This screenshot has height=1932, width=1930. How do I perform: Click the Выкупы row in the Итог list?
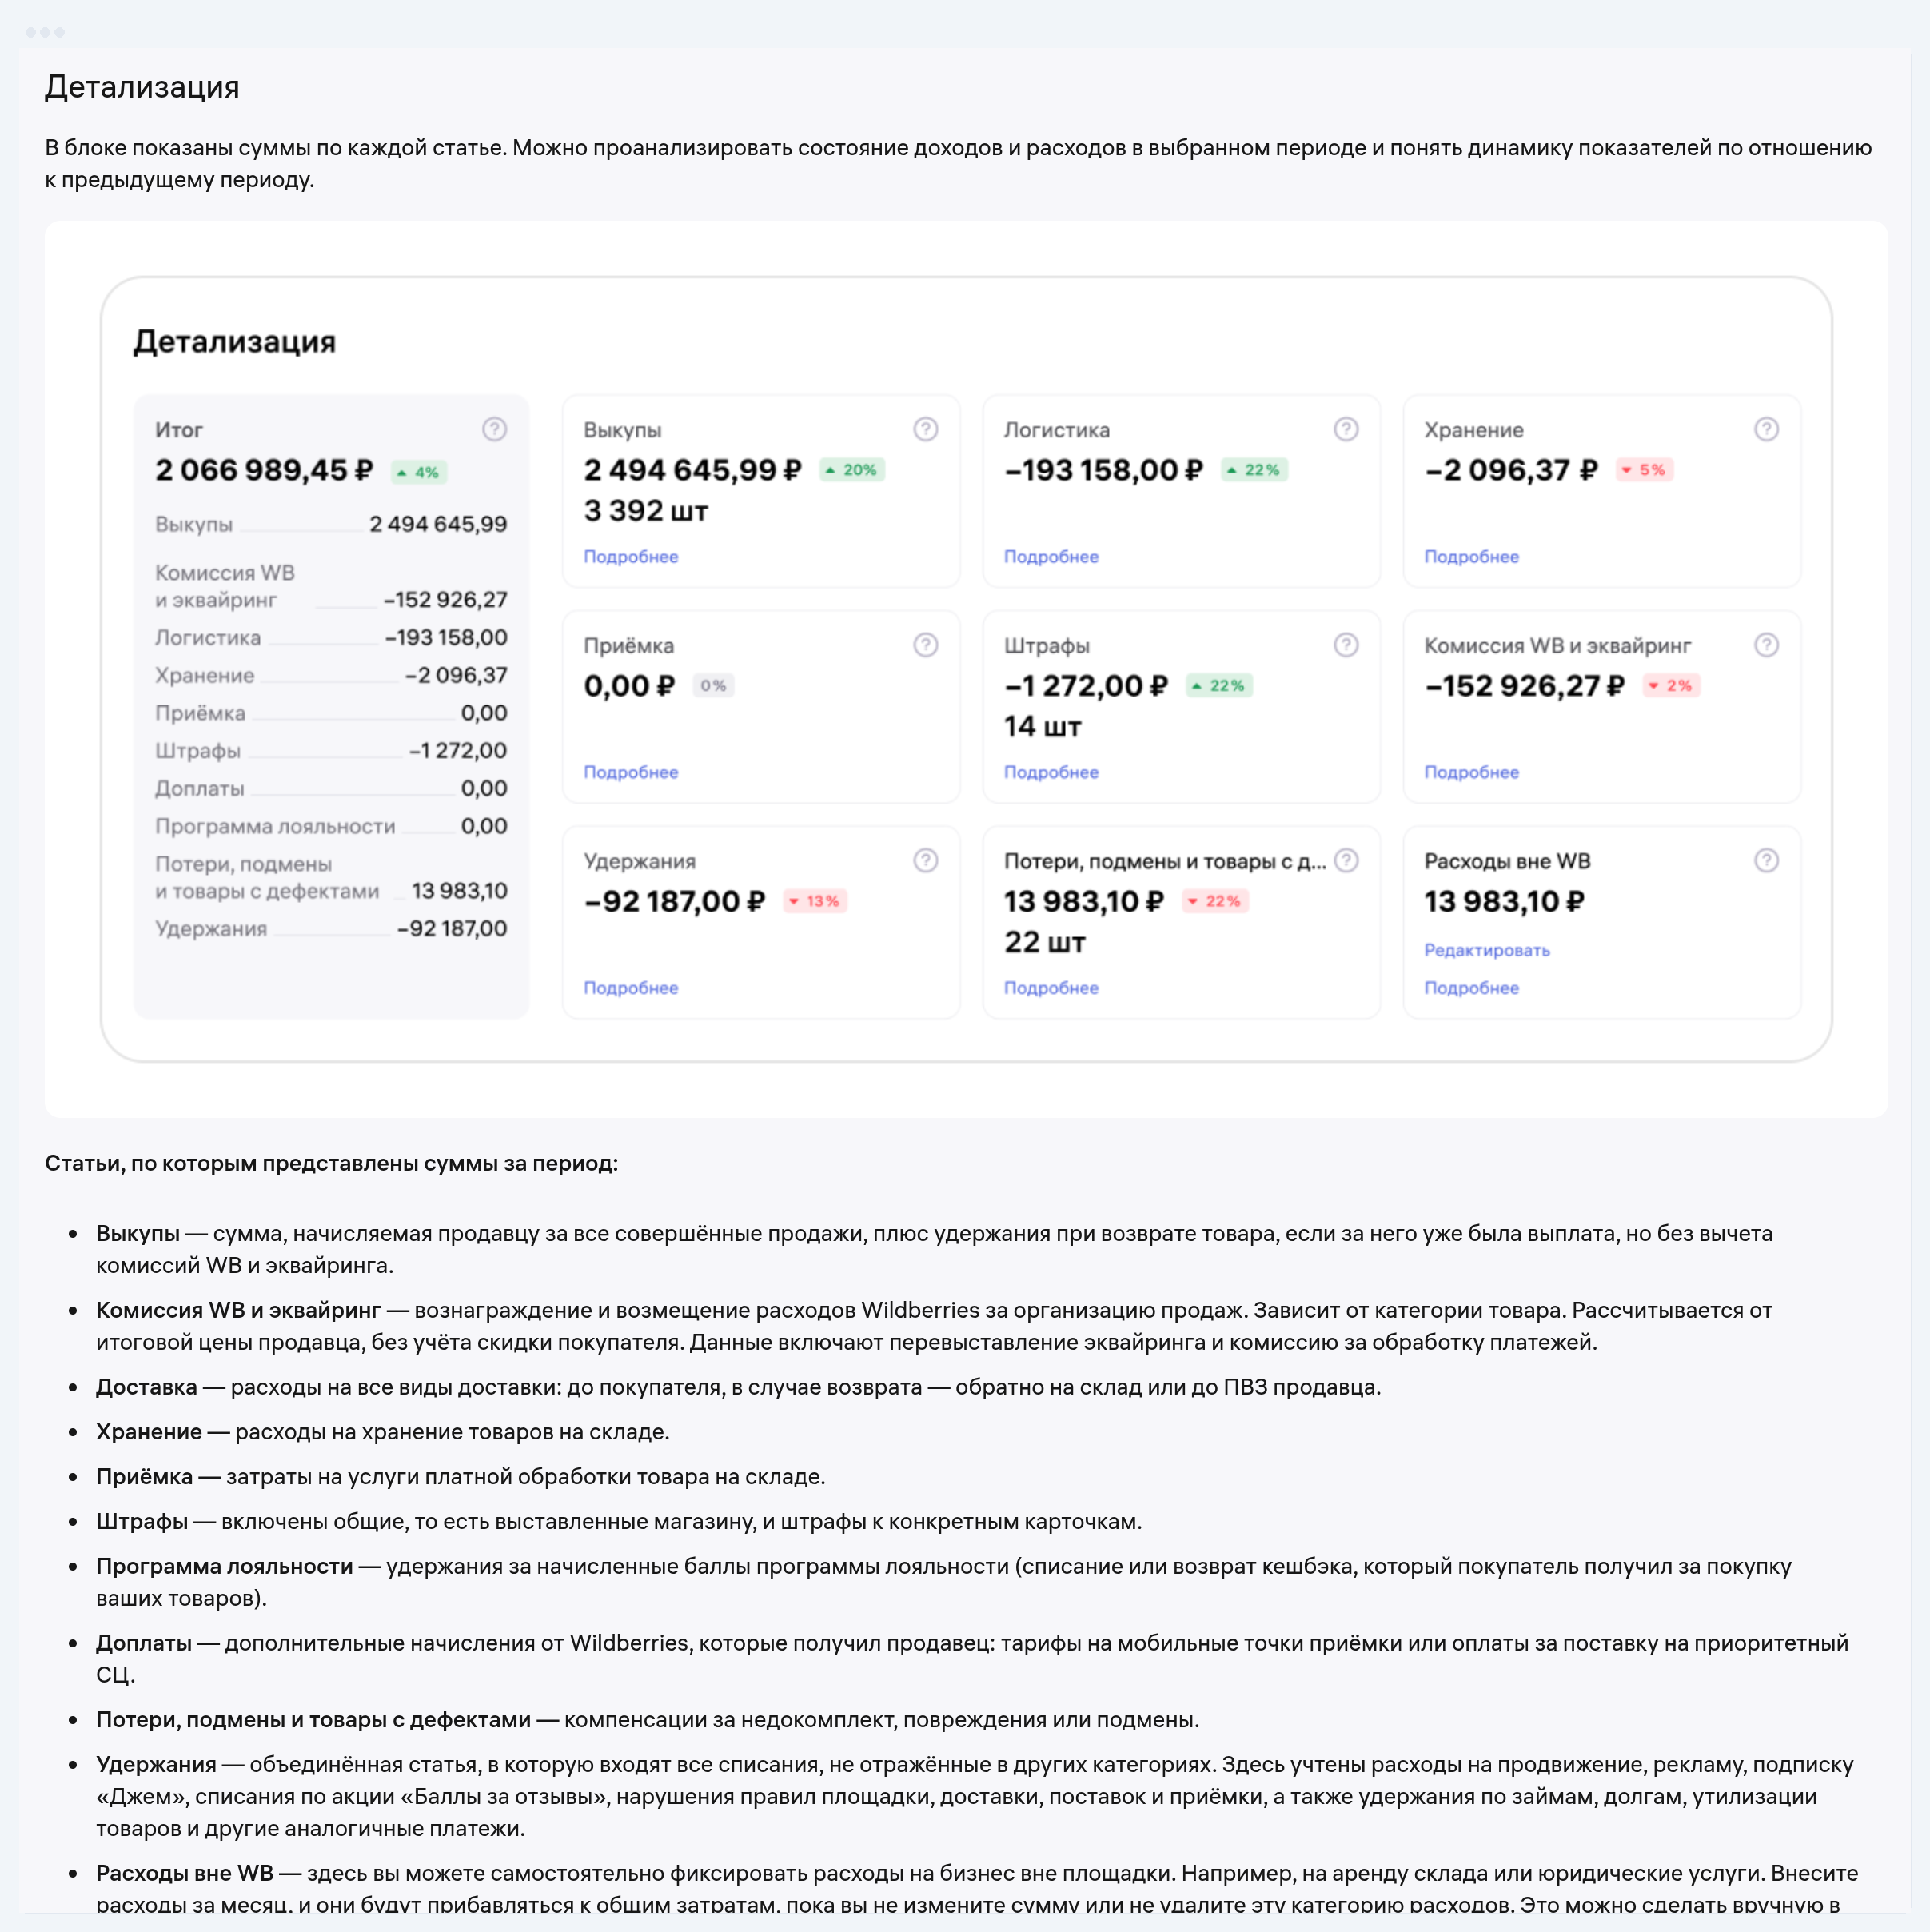(x=331, y=524)
